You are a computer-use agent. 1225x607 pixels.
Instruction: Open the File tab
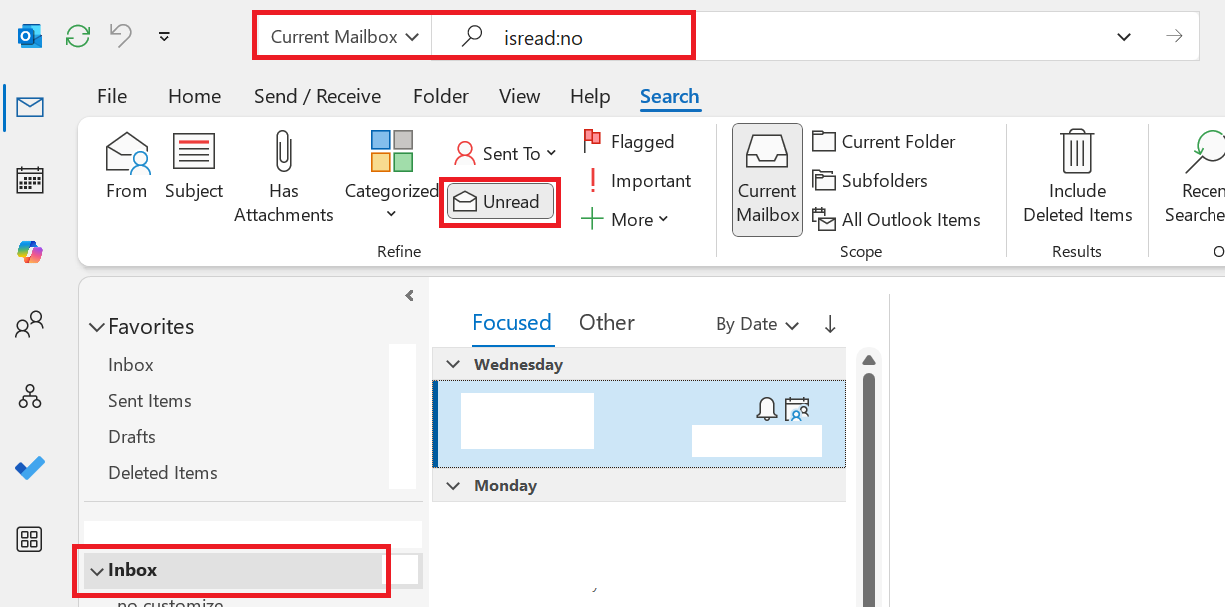(x=112, y=96)
